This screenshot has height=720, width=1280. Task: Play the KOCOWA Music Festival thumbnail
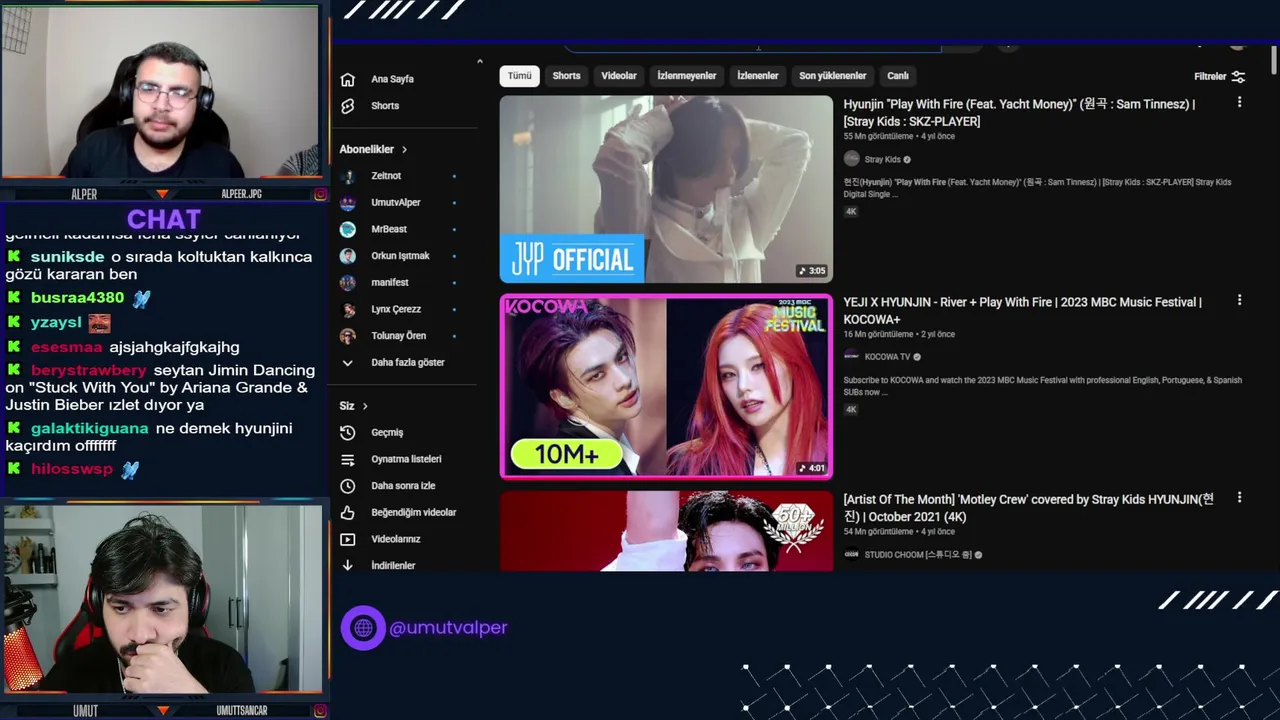tap(666, 386)
